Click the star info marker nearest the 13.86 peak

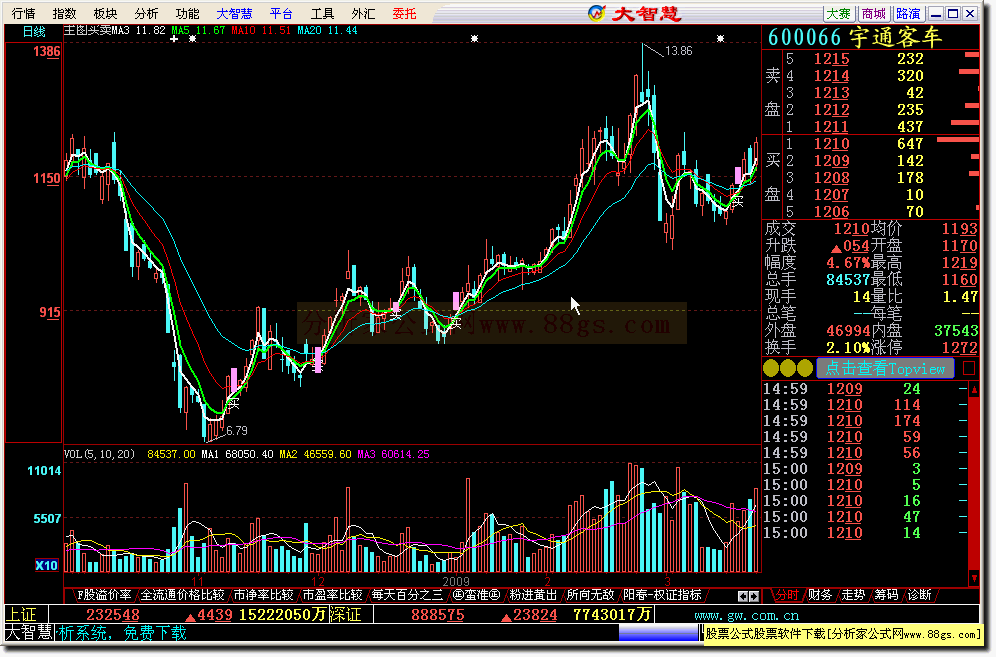pos(720,39)
